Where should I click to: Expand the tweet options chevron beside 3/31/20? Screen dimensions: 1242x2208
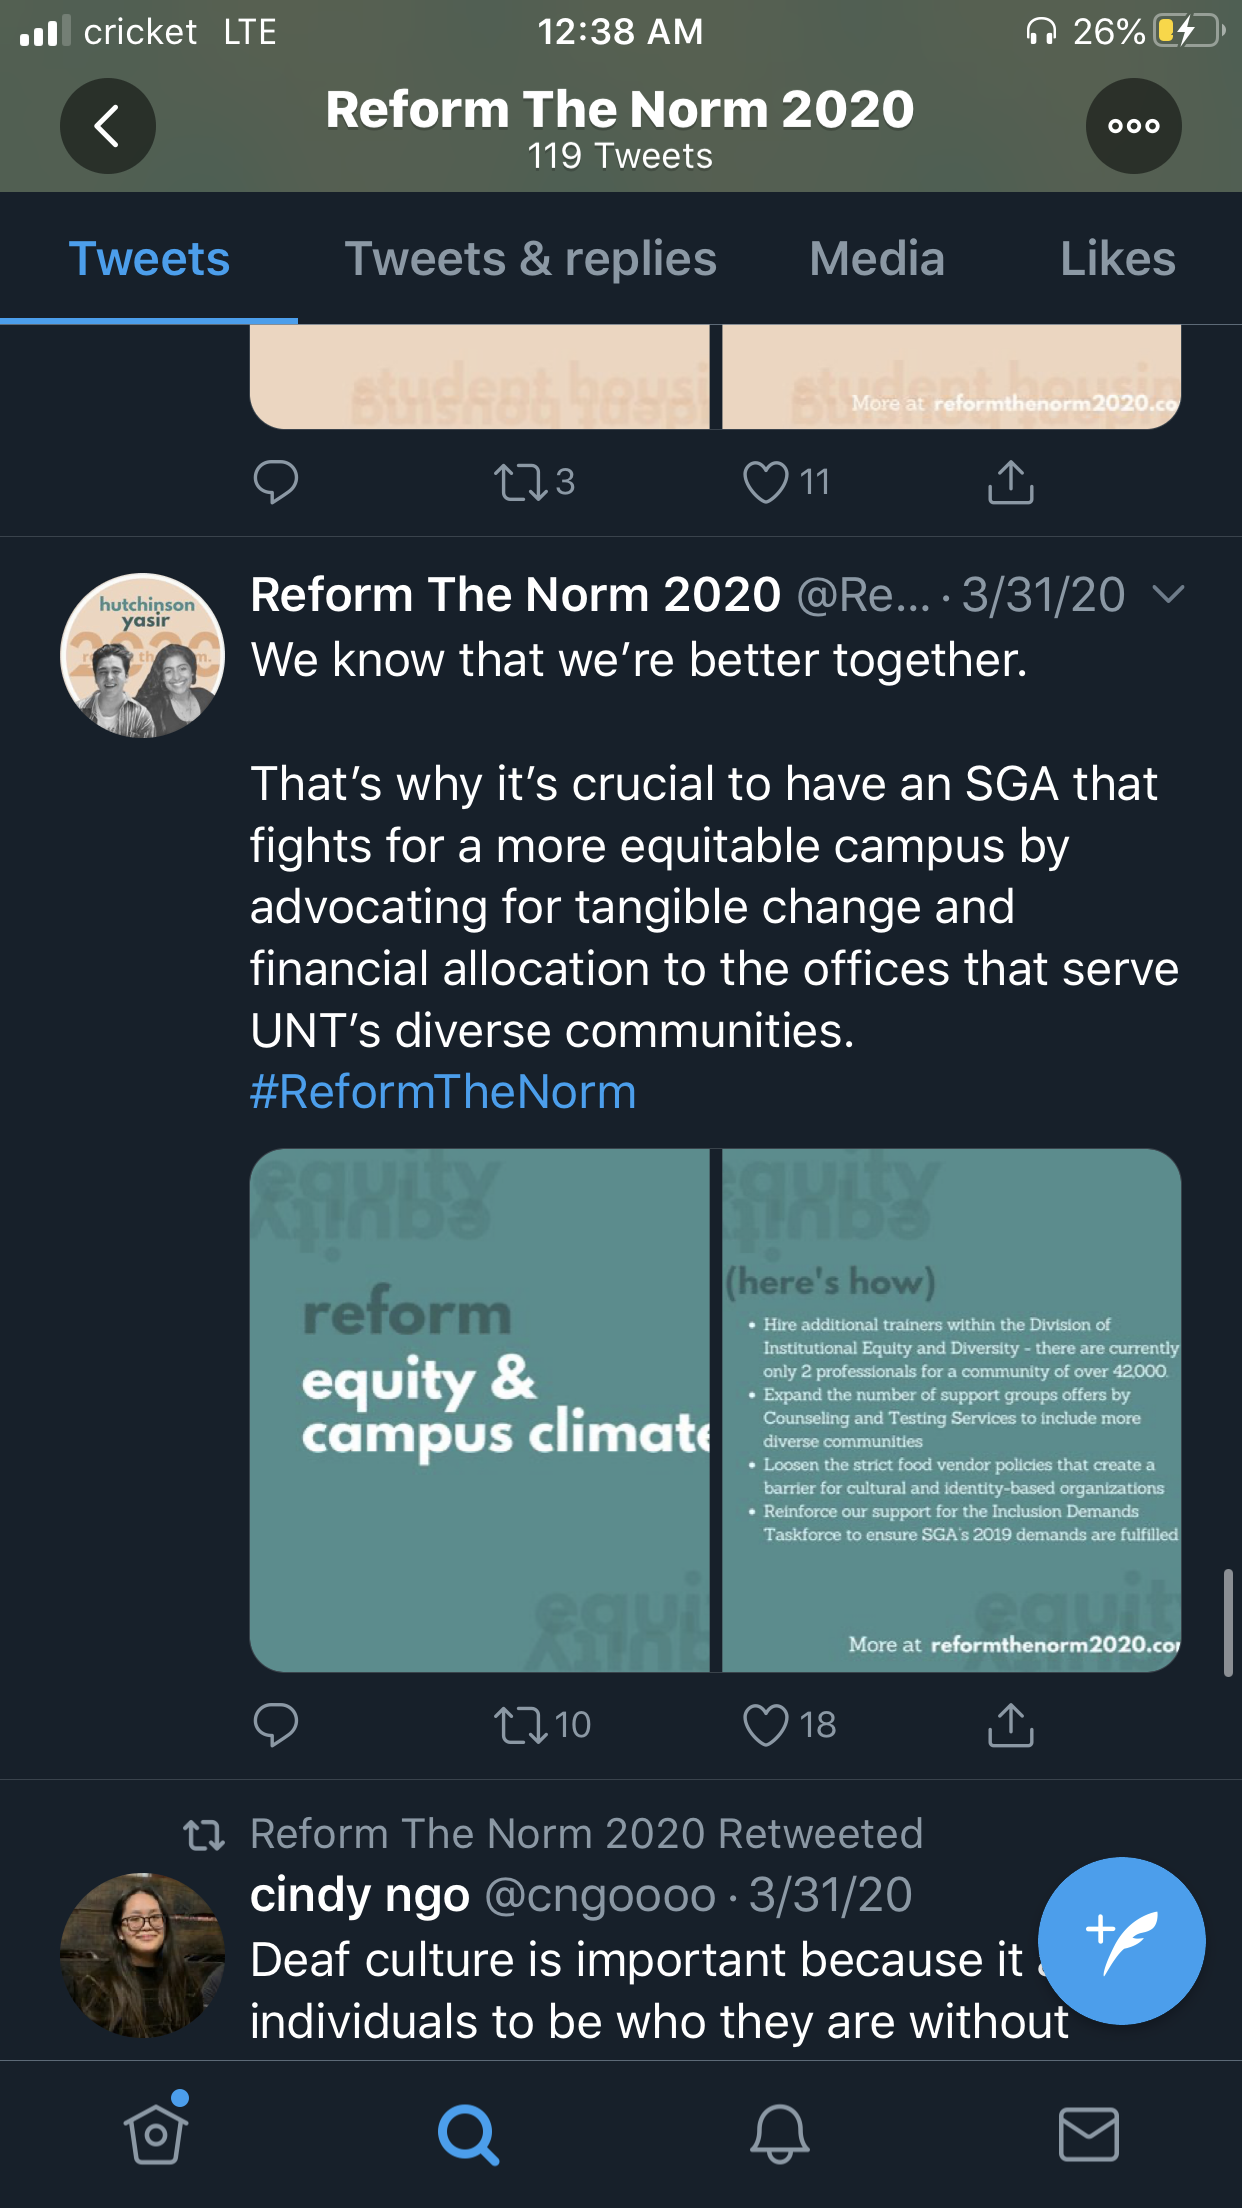(x=1168, y=595)
